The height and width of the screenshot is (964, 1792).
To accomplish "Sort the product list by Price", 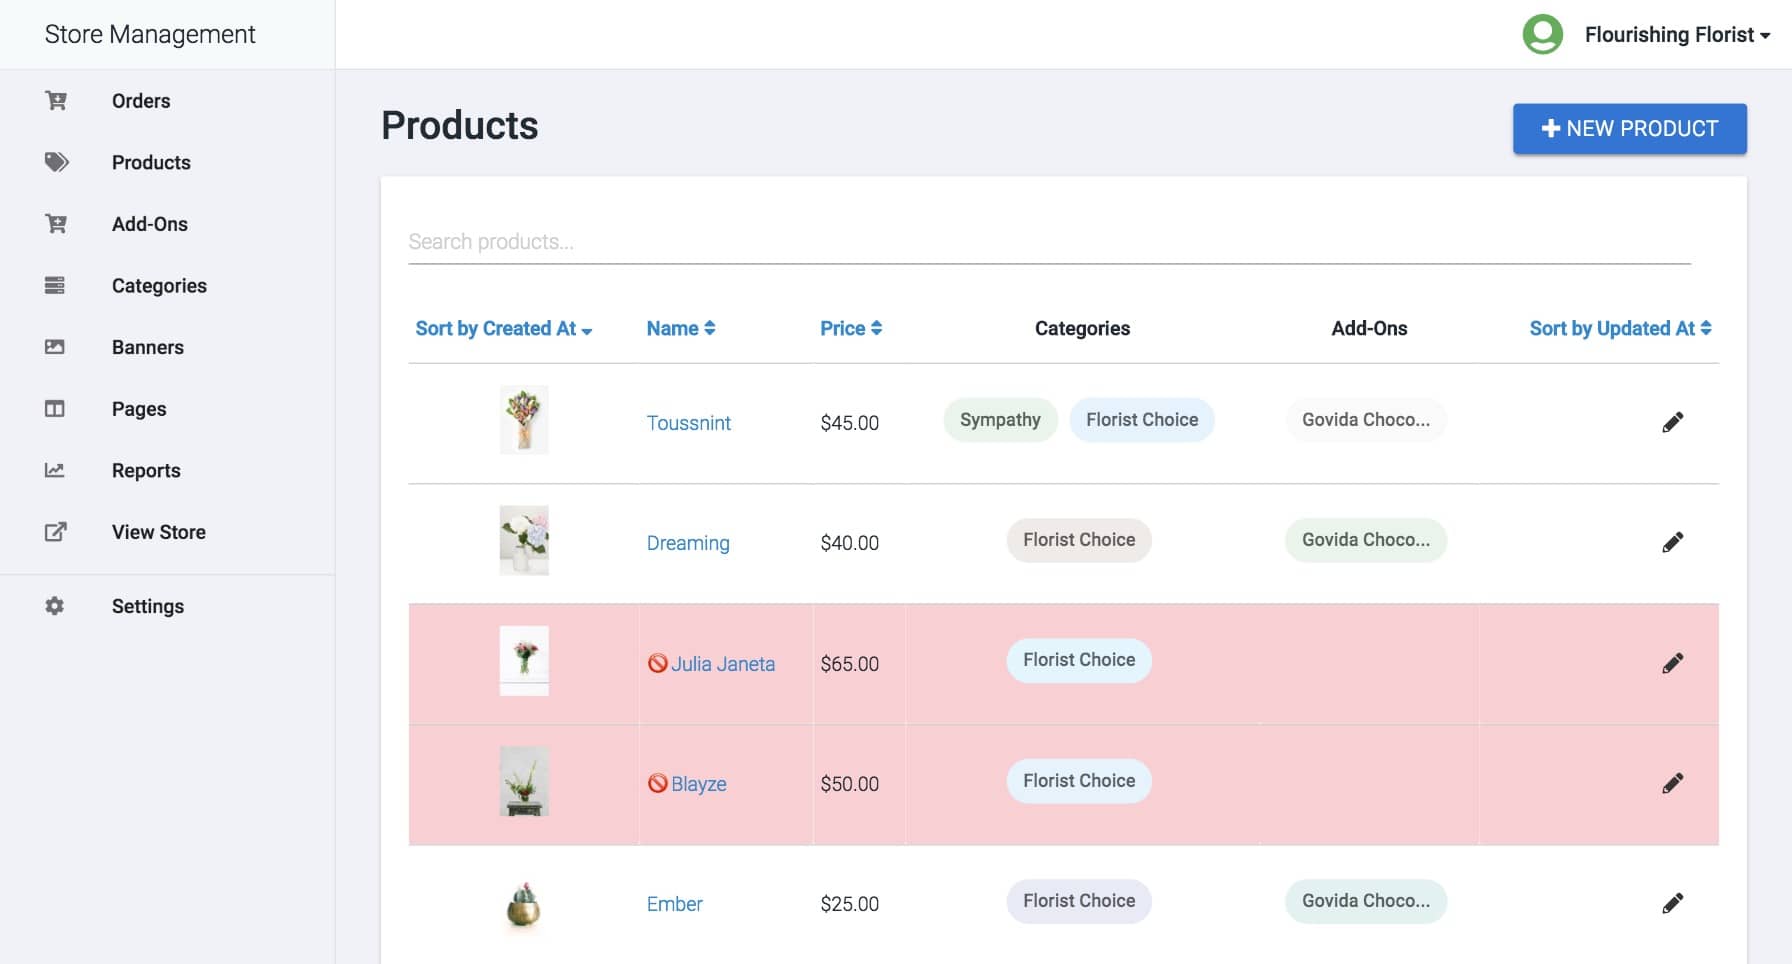I will click(x=850, y=329).
